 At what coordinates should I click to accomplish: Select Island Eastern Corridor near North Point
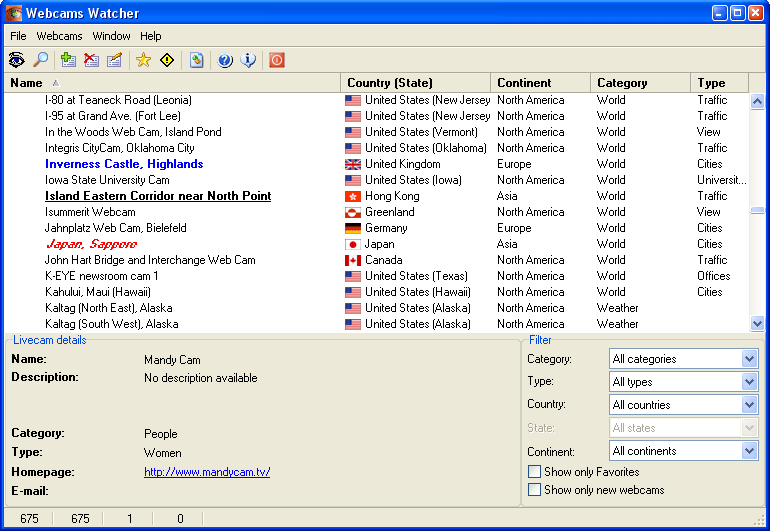(x=158, y=196)
